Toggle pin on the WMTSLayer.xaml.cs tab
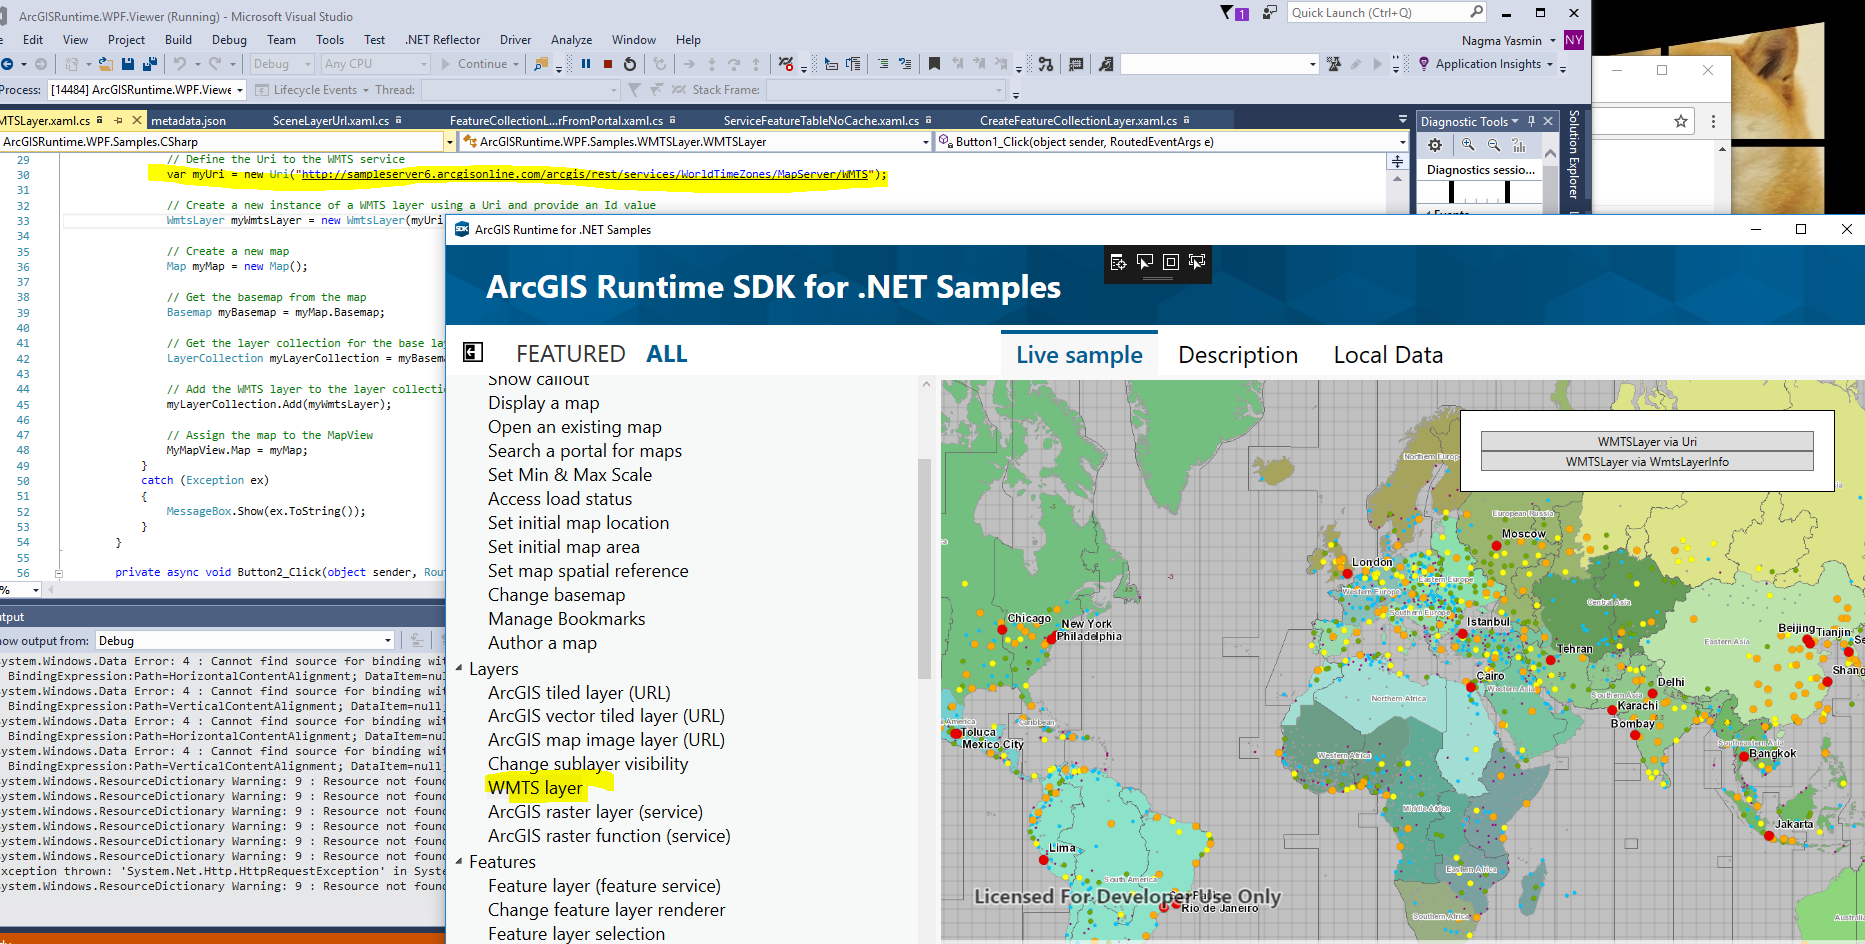The width and height of the screenshot is (1865, 944). coord(118,120)
